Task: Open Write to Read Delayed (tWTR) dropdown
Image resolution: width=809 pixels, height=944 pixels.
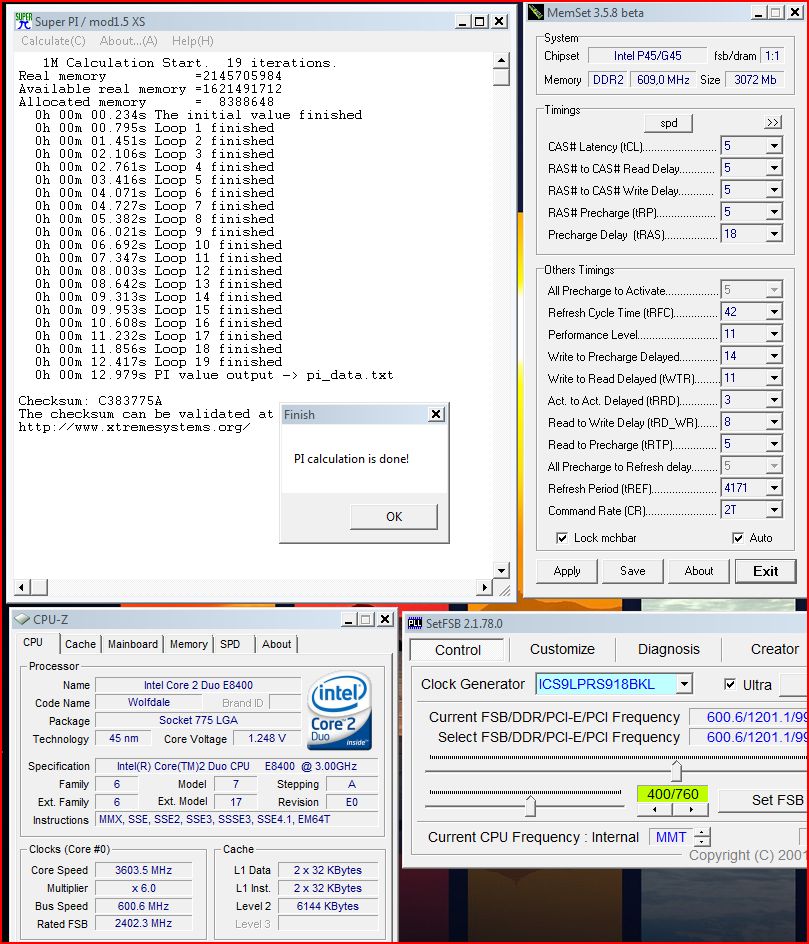Action: pos(775,378)
